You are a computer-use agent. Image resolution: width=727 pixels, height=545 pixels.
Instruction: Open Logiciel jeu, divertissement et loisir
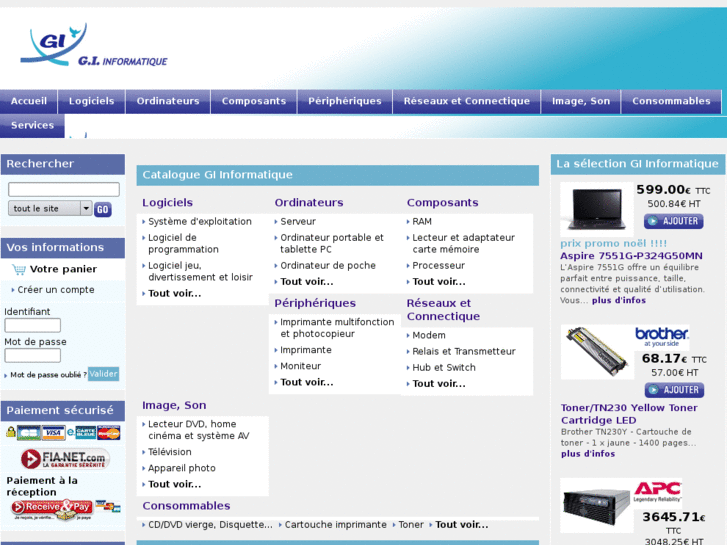point(200,271)
